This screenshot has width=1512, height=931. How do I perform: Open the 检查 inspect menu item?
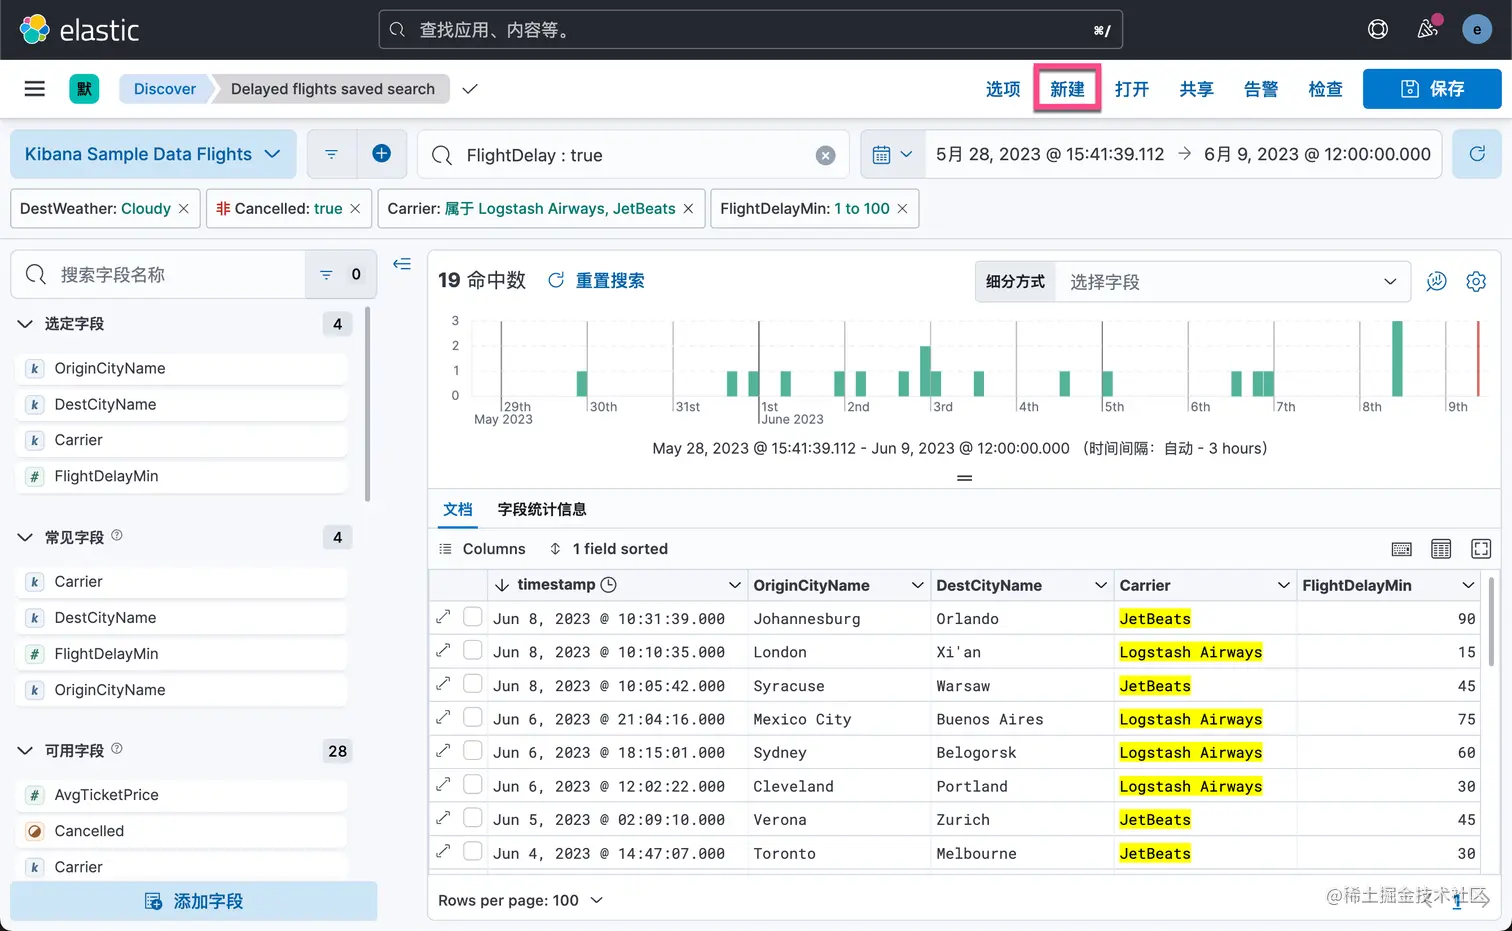coord(1325,89)
